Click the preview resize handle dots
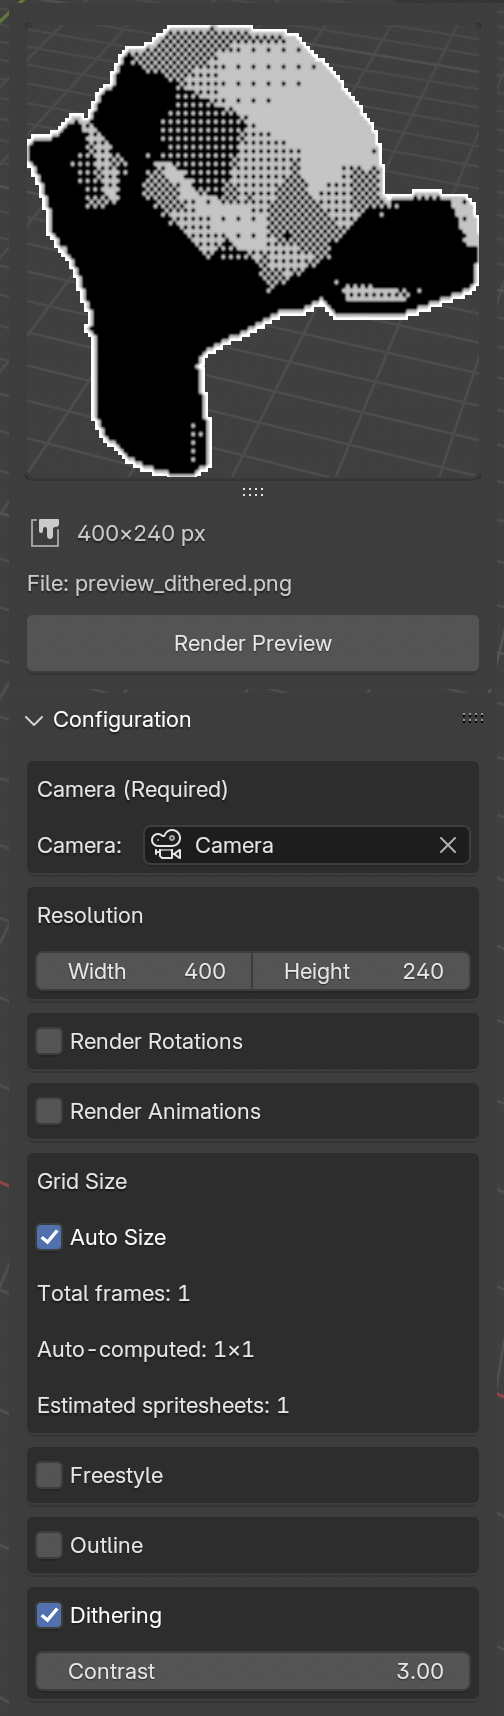This screenshot has height=1716, width=504. point(253,491)
